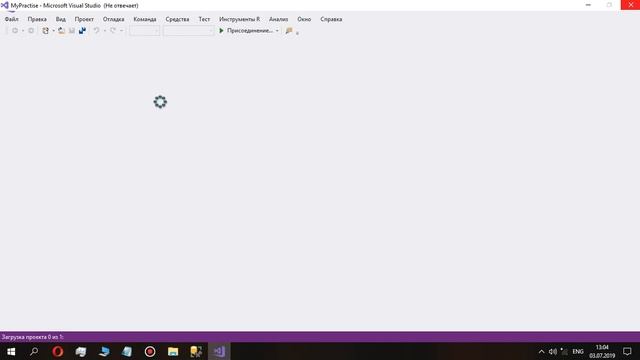Click the Find in Files toolbar icon
This screenshot has height=360, width=640.
pos(289,31)
